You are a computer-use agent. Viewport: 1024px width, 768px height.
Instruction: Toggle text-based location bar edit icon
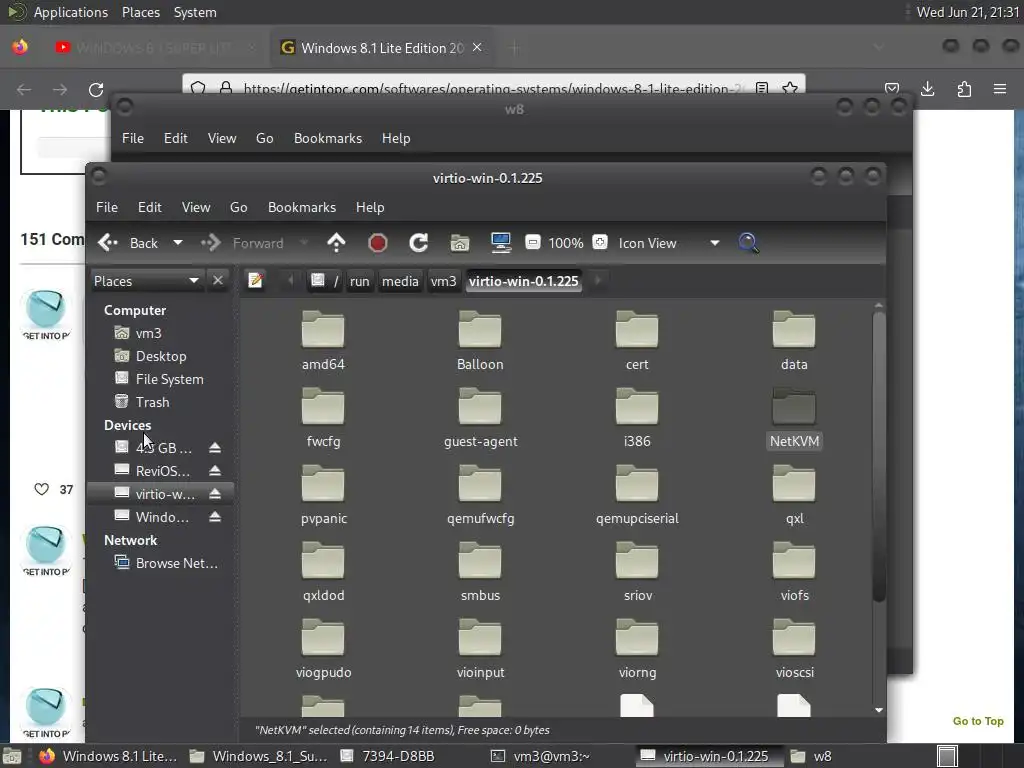[255, 281]
